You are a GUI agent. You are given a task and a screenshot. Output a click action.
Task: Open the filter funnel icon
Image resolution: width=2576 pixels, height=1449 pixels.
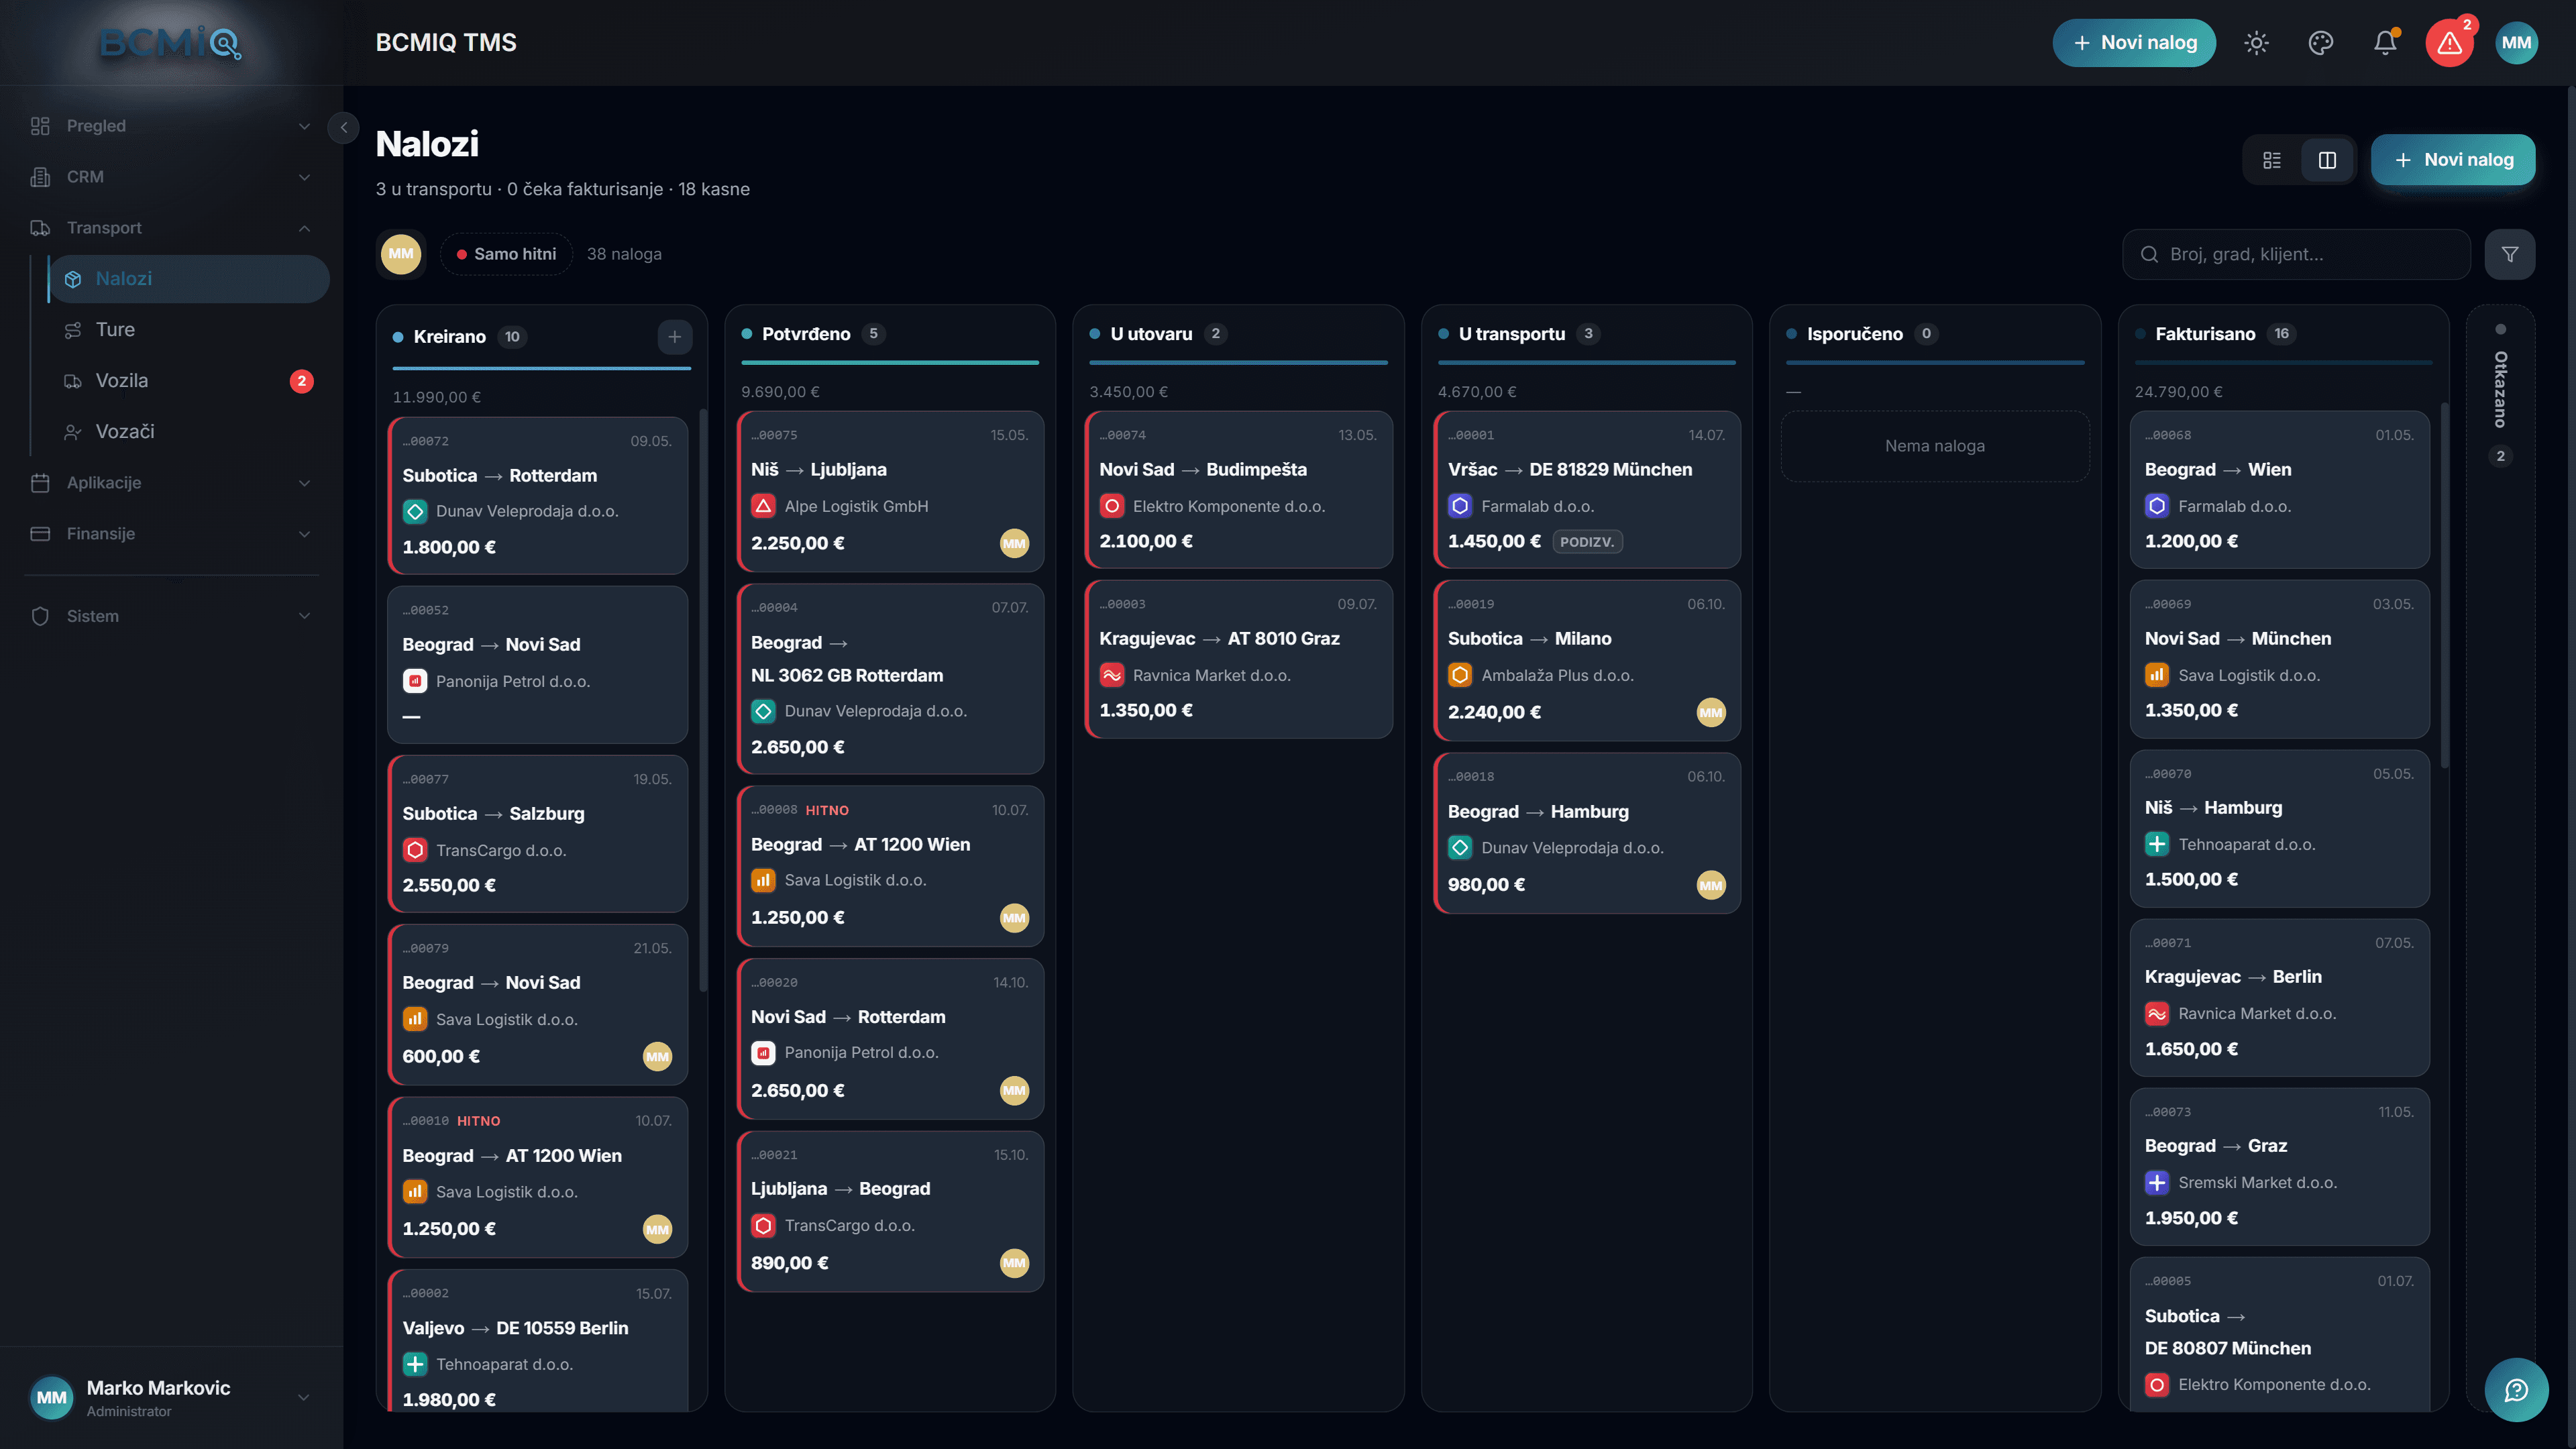(x=2509, y=254)
